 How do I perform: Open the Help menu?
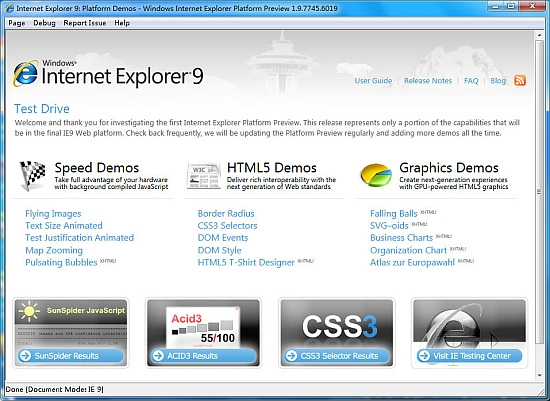(x=122, y=23)
